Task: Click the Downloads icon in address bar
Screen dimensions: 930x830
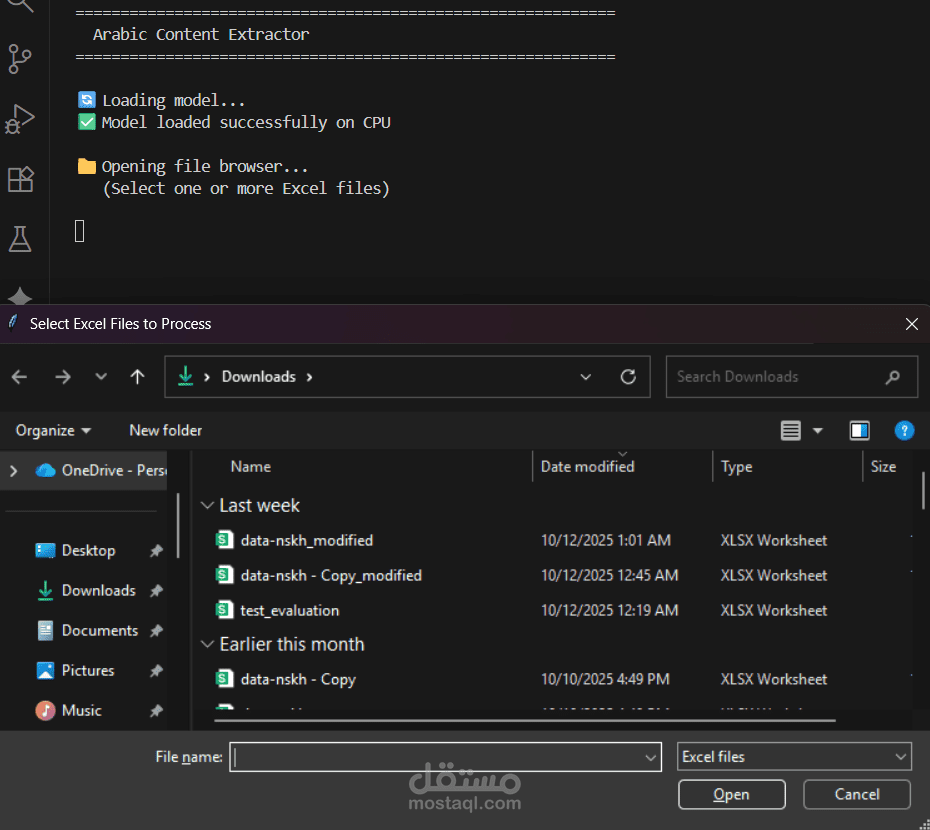Action: pos(186,376)
